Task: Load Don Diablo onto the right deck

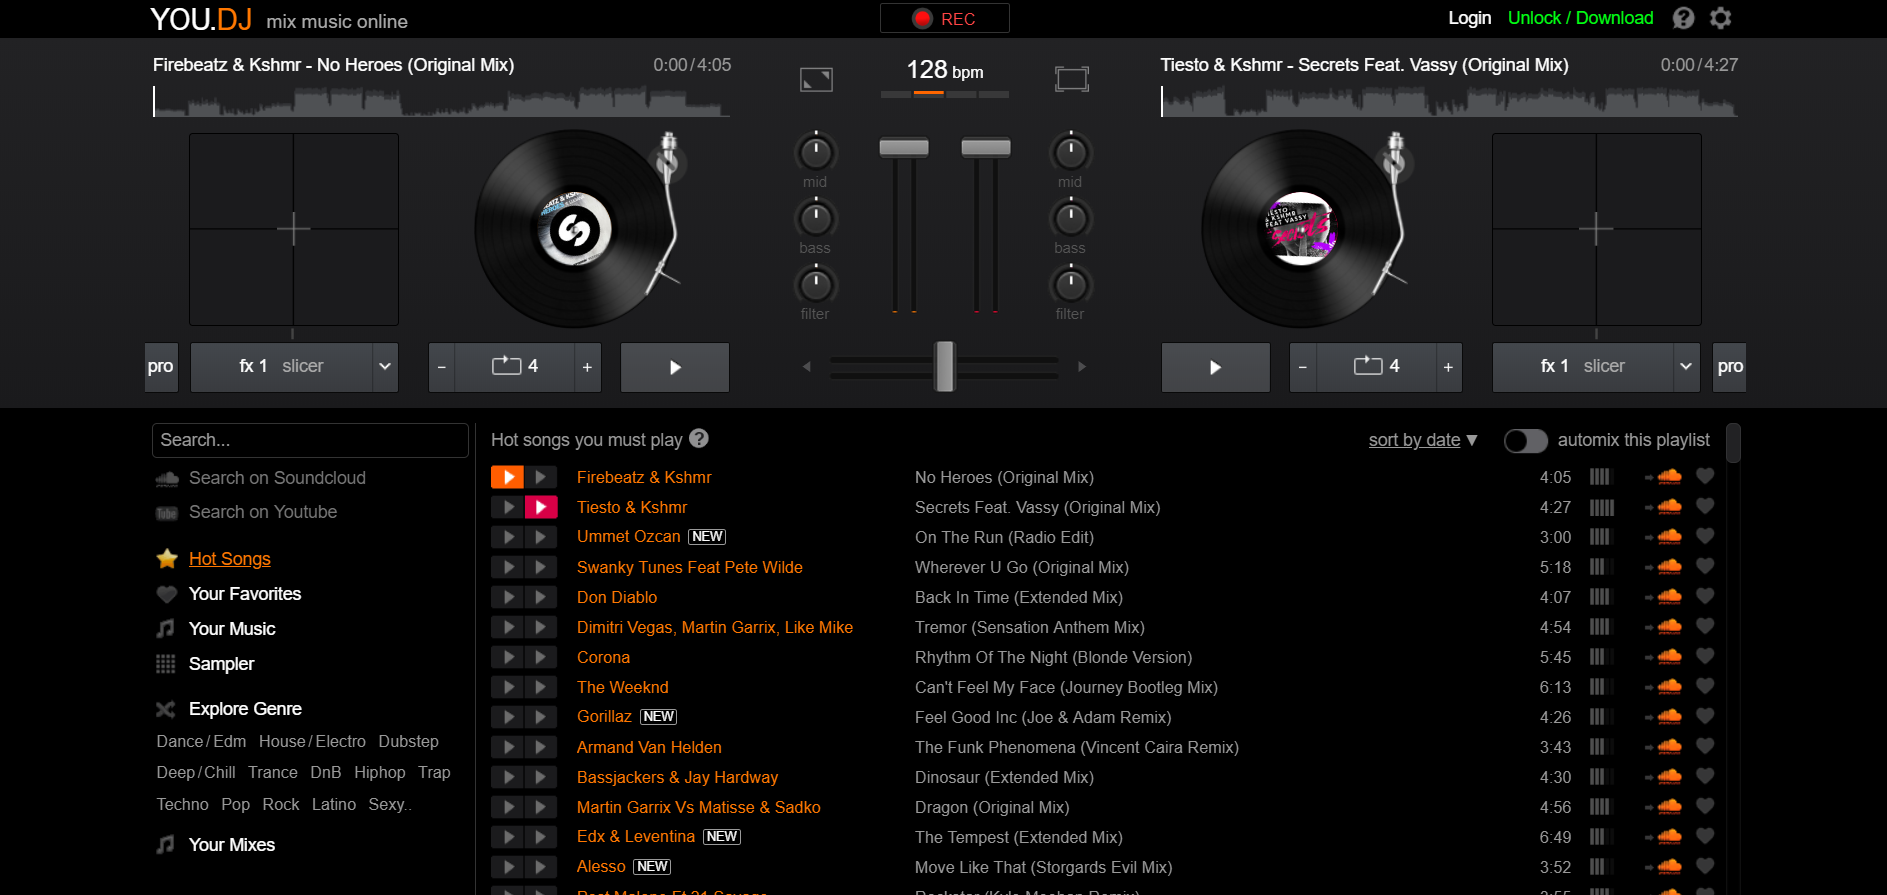Action: coord(541,597)
